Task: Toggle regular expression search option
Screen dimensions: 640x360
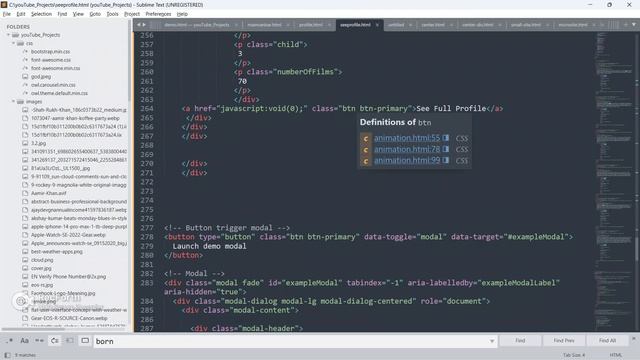Action: (x=9, y=340)
